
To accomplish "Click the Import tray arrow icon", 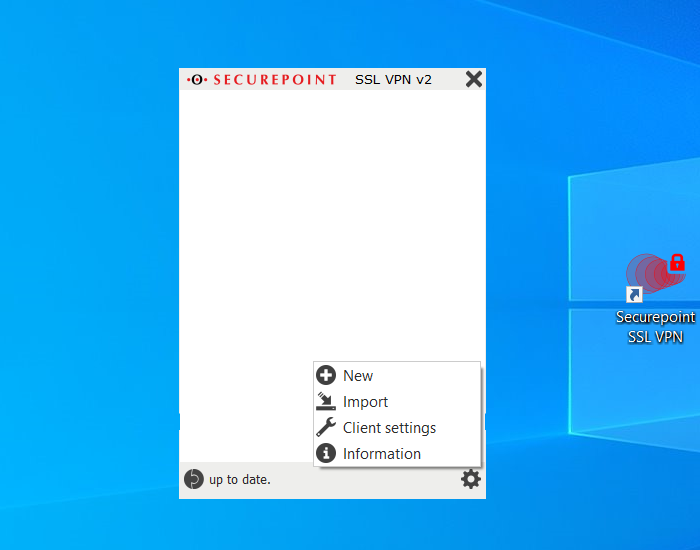I will 326,402.
